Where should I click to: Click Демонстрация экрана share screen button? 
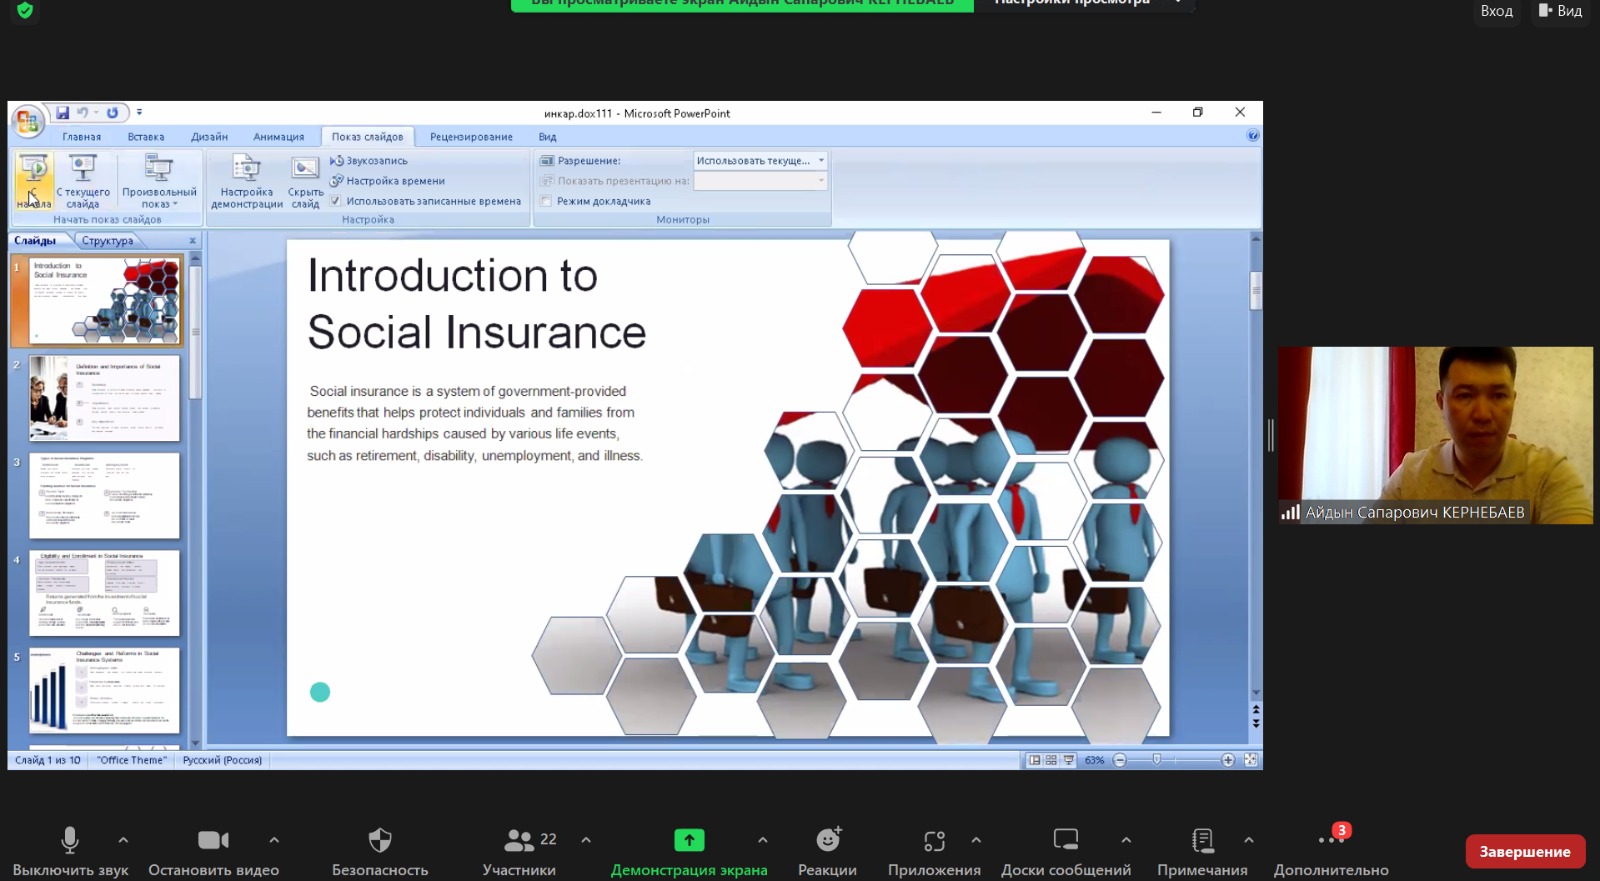(x=689, y=852)
